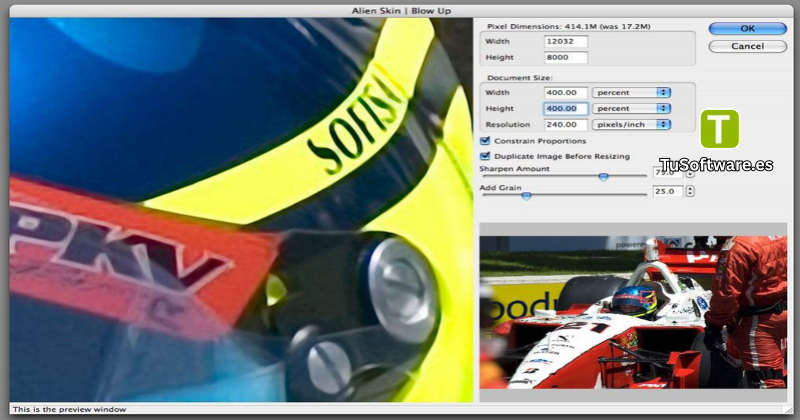Open the Height units dropdown (percent)
800x420 pixels.
click(631, 108)
